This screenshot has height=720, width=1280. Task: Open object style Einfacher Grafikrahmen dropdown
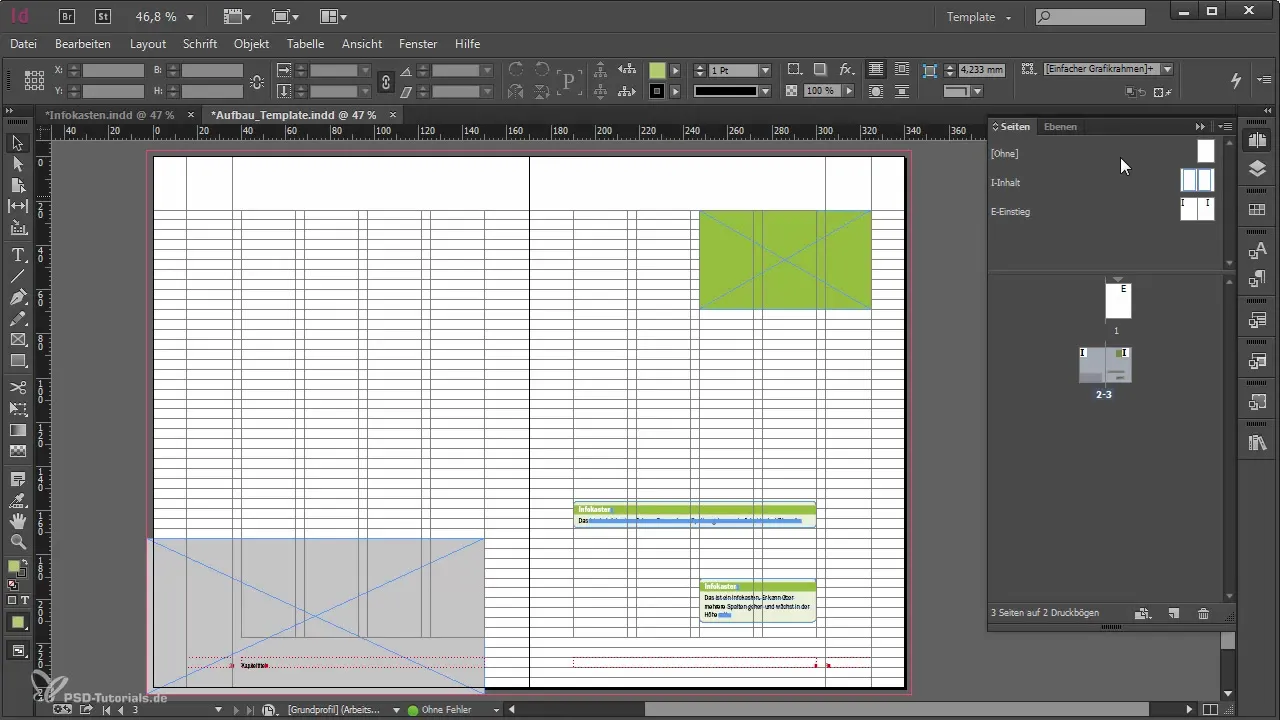point(1167,69)
